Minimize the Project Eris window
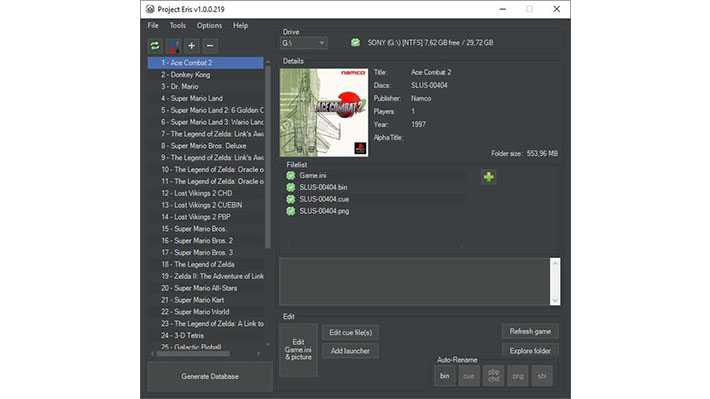This screenshot has width=710, height=399. (503, 9)
